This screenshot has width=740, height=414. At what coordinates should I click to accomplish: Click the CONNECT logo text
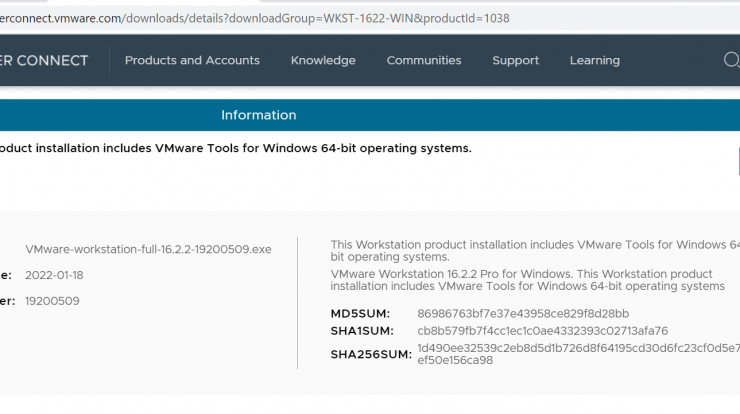pos(44,60)
